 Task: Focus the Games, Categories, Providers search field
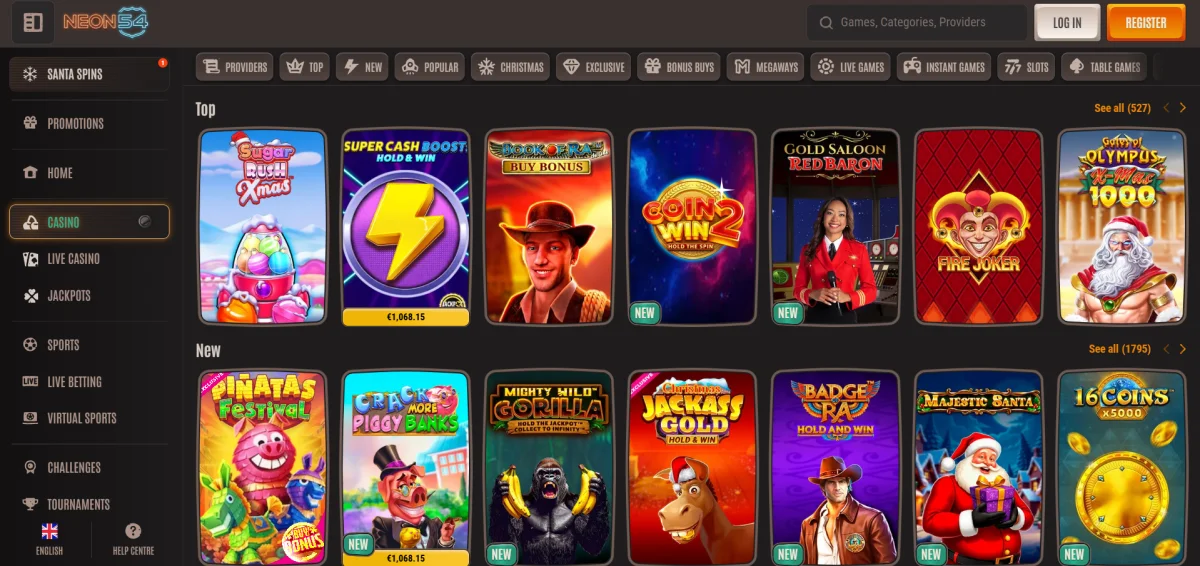click(917, 22)
